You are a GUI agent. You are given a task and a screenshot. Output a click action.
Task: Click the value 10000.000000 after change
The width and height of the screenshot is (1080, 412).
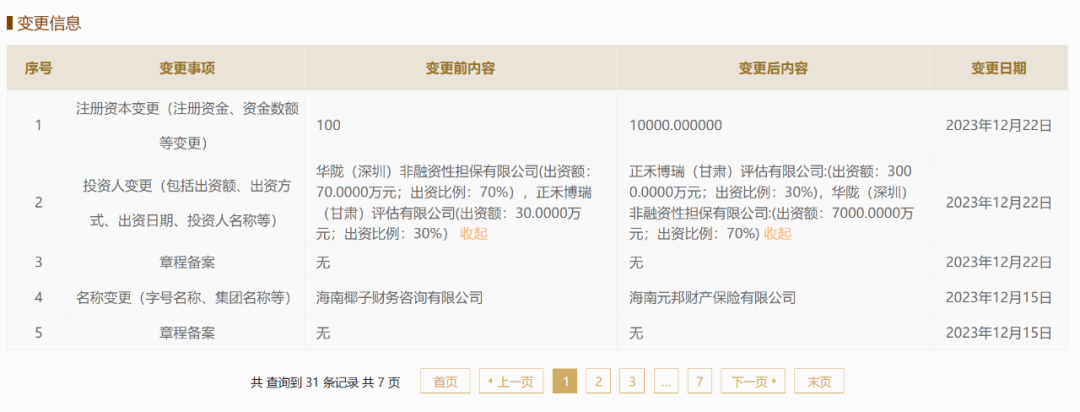676,126
